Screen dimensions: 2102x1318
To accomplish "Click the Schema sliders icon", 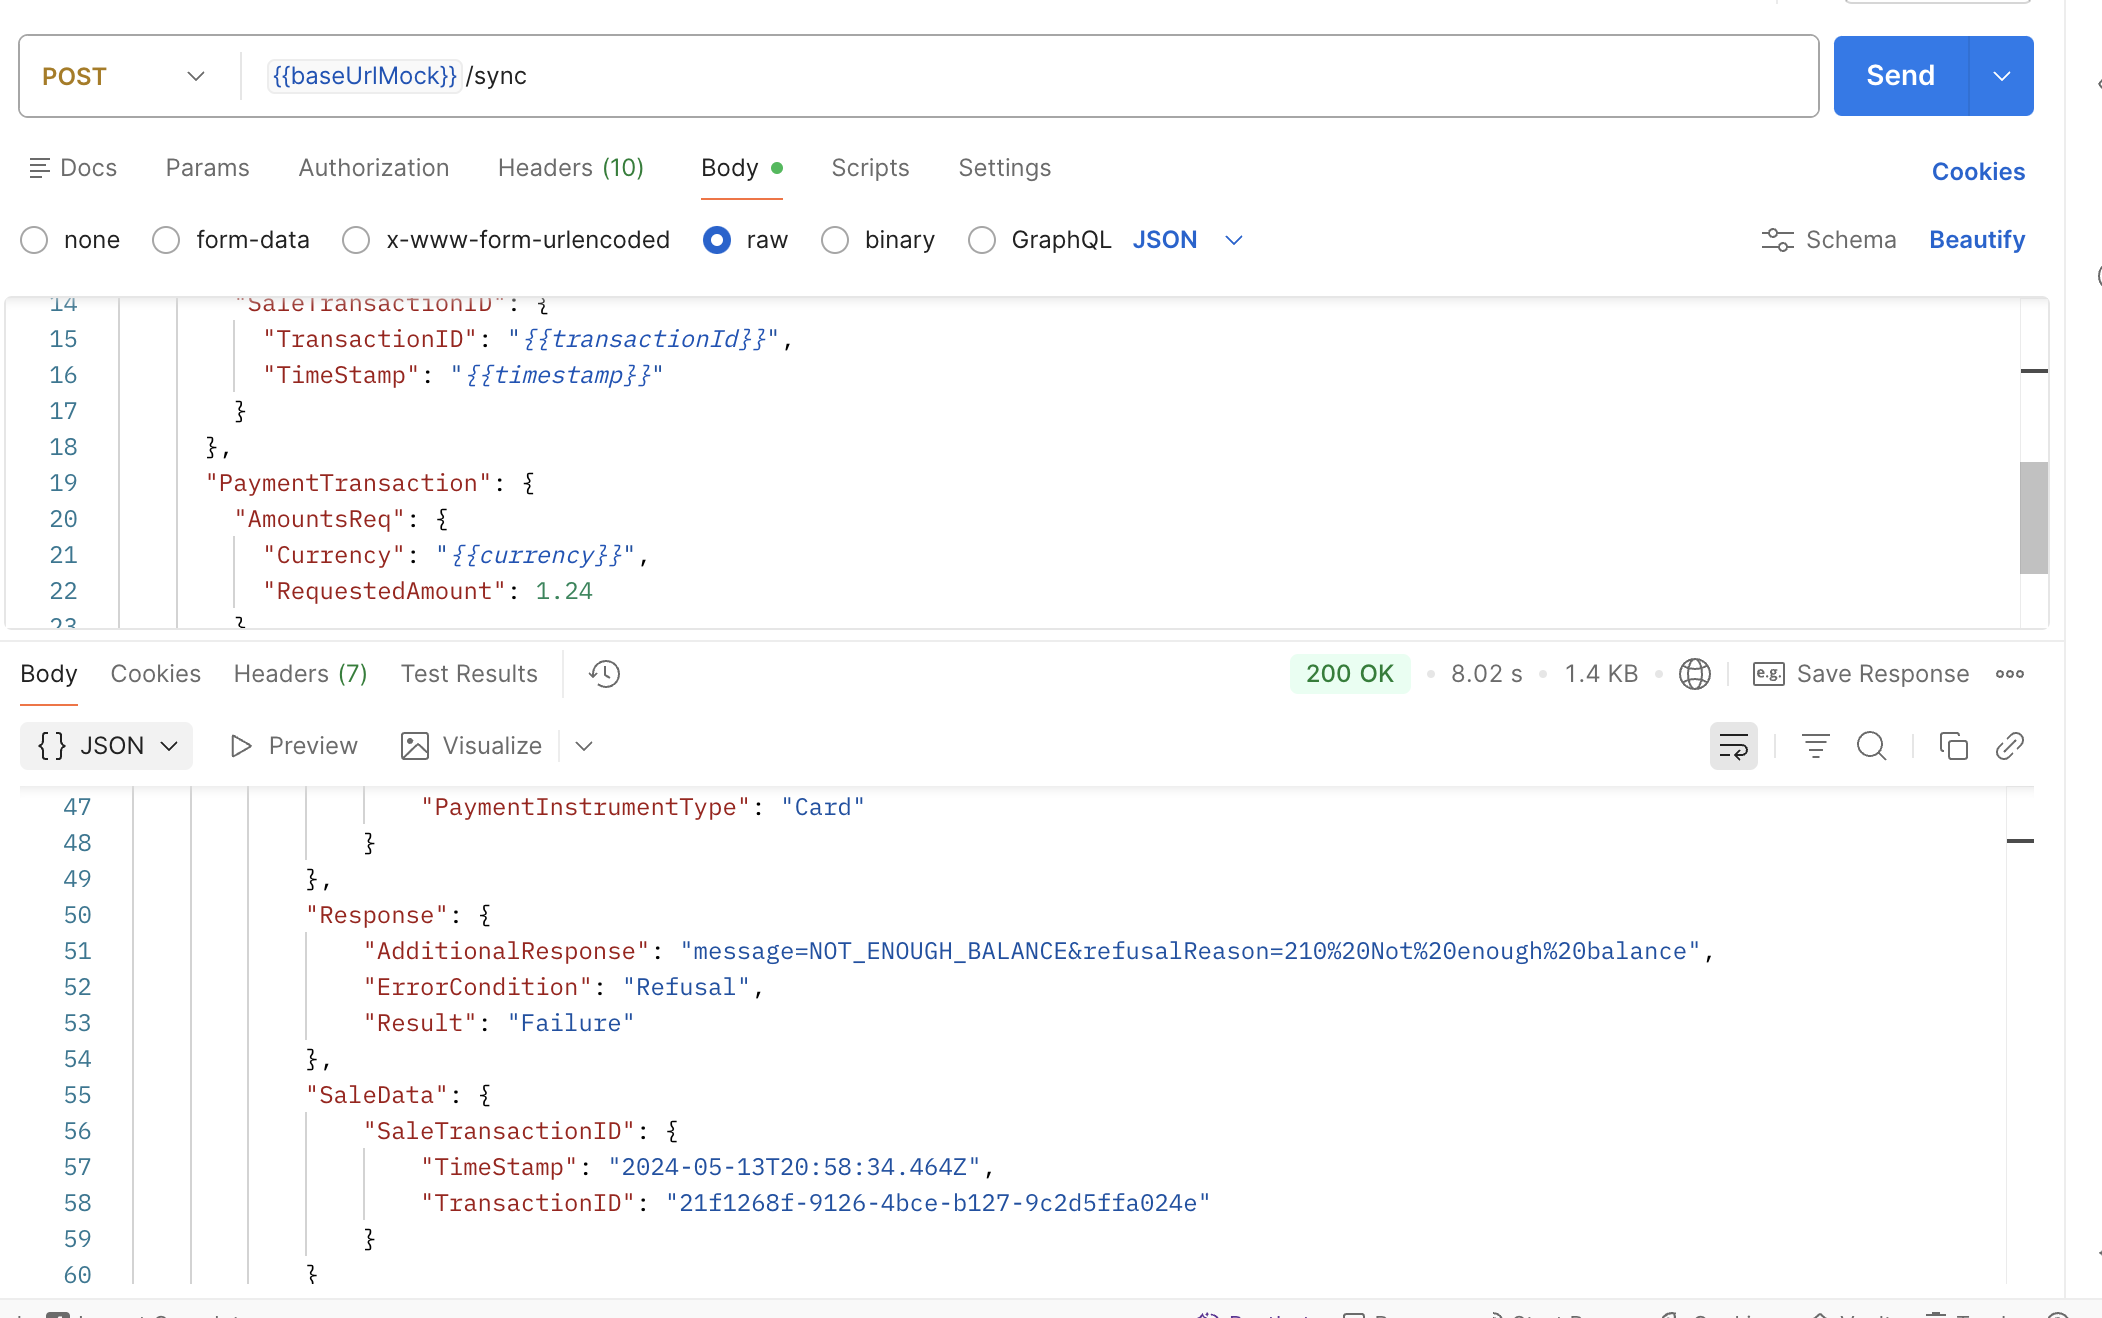I will tap(1777, 240).
